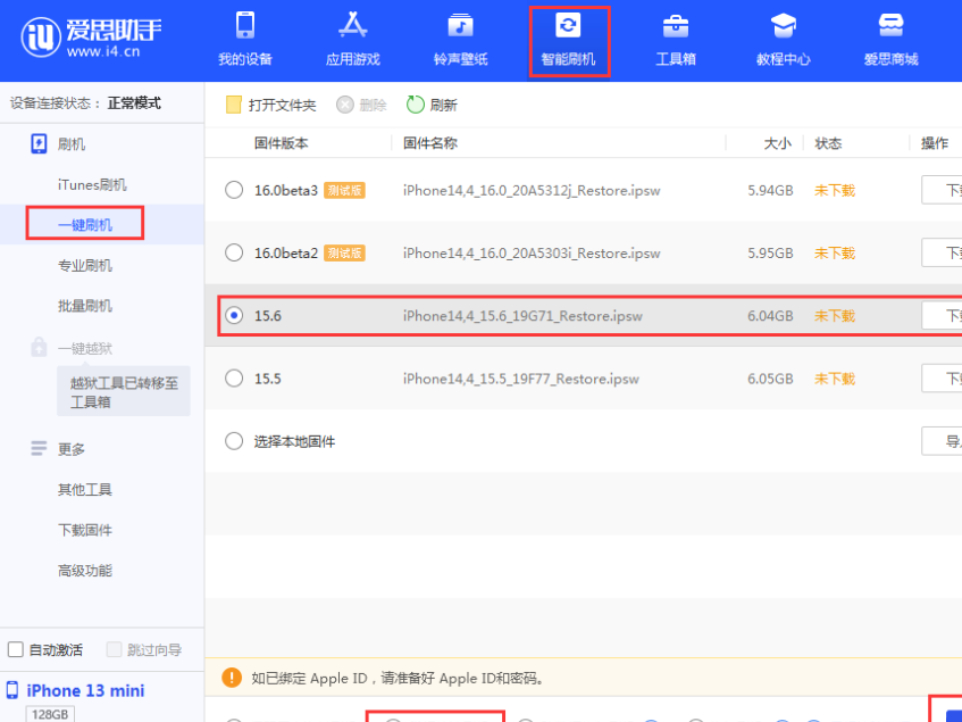Select the 一键刷机 sidebar item
962x722 pixels.
click(x=85, y=225)
